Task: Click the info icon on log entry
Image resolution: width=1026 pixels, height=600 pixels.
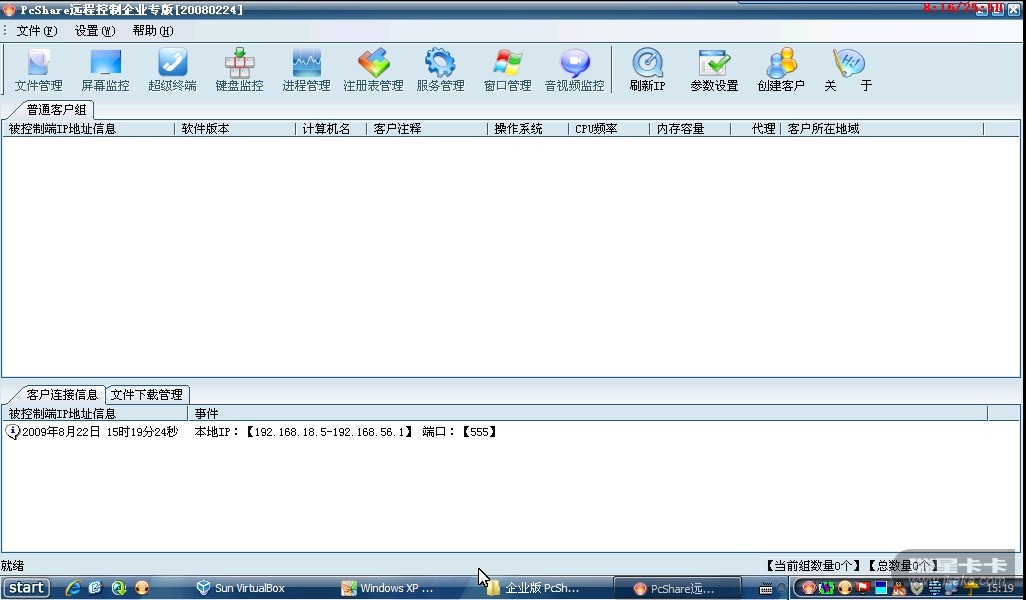Action: point(12,432)
